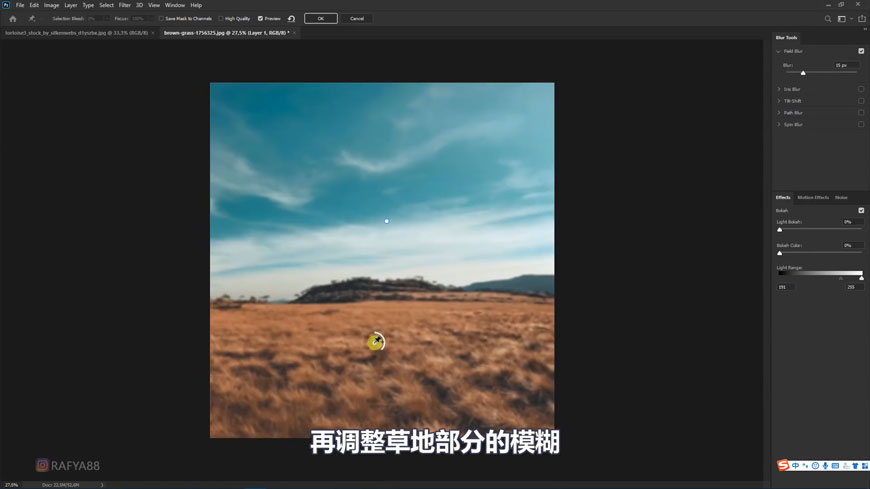Expand the Path Blur section
The width and height of the screenshot is (870, 489).
click(x=779, y=113)
